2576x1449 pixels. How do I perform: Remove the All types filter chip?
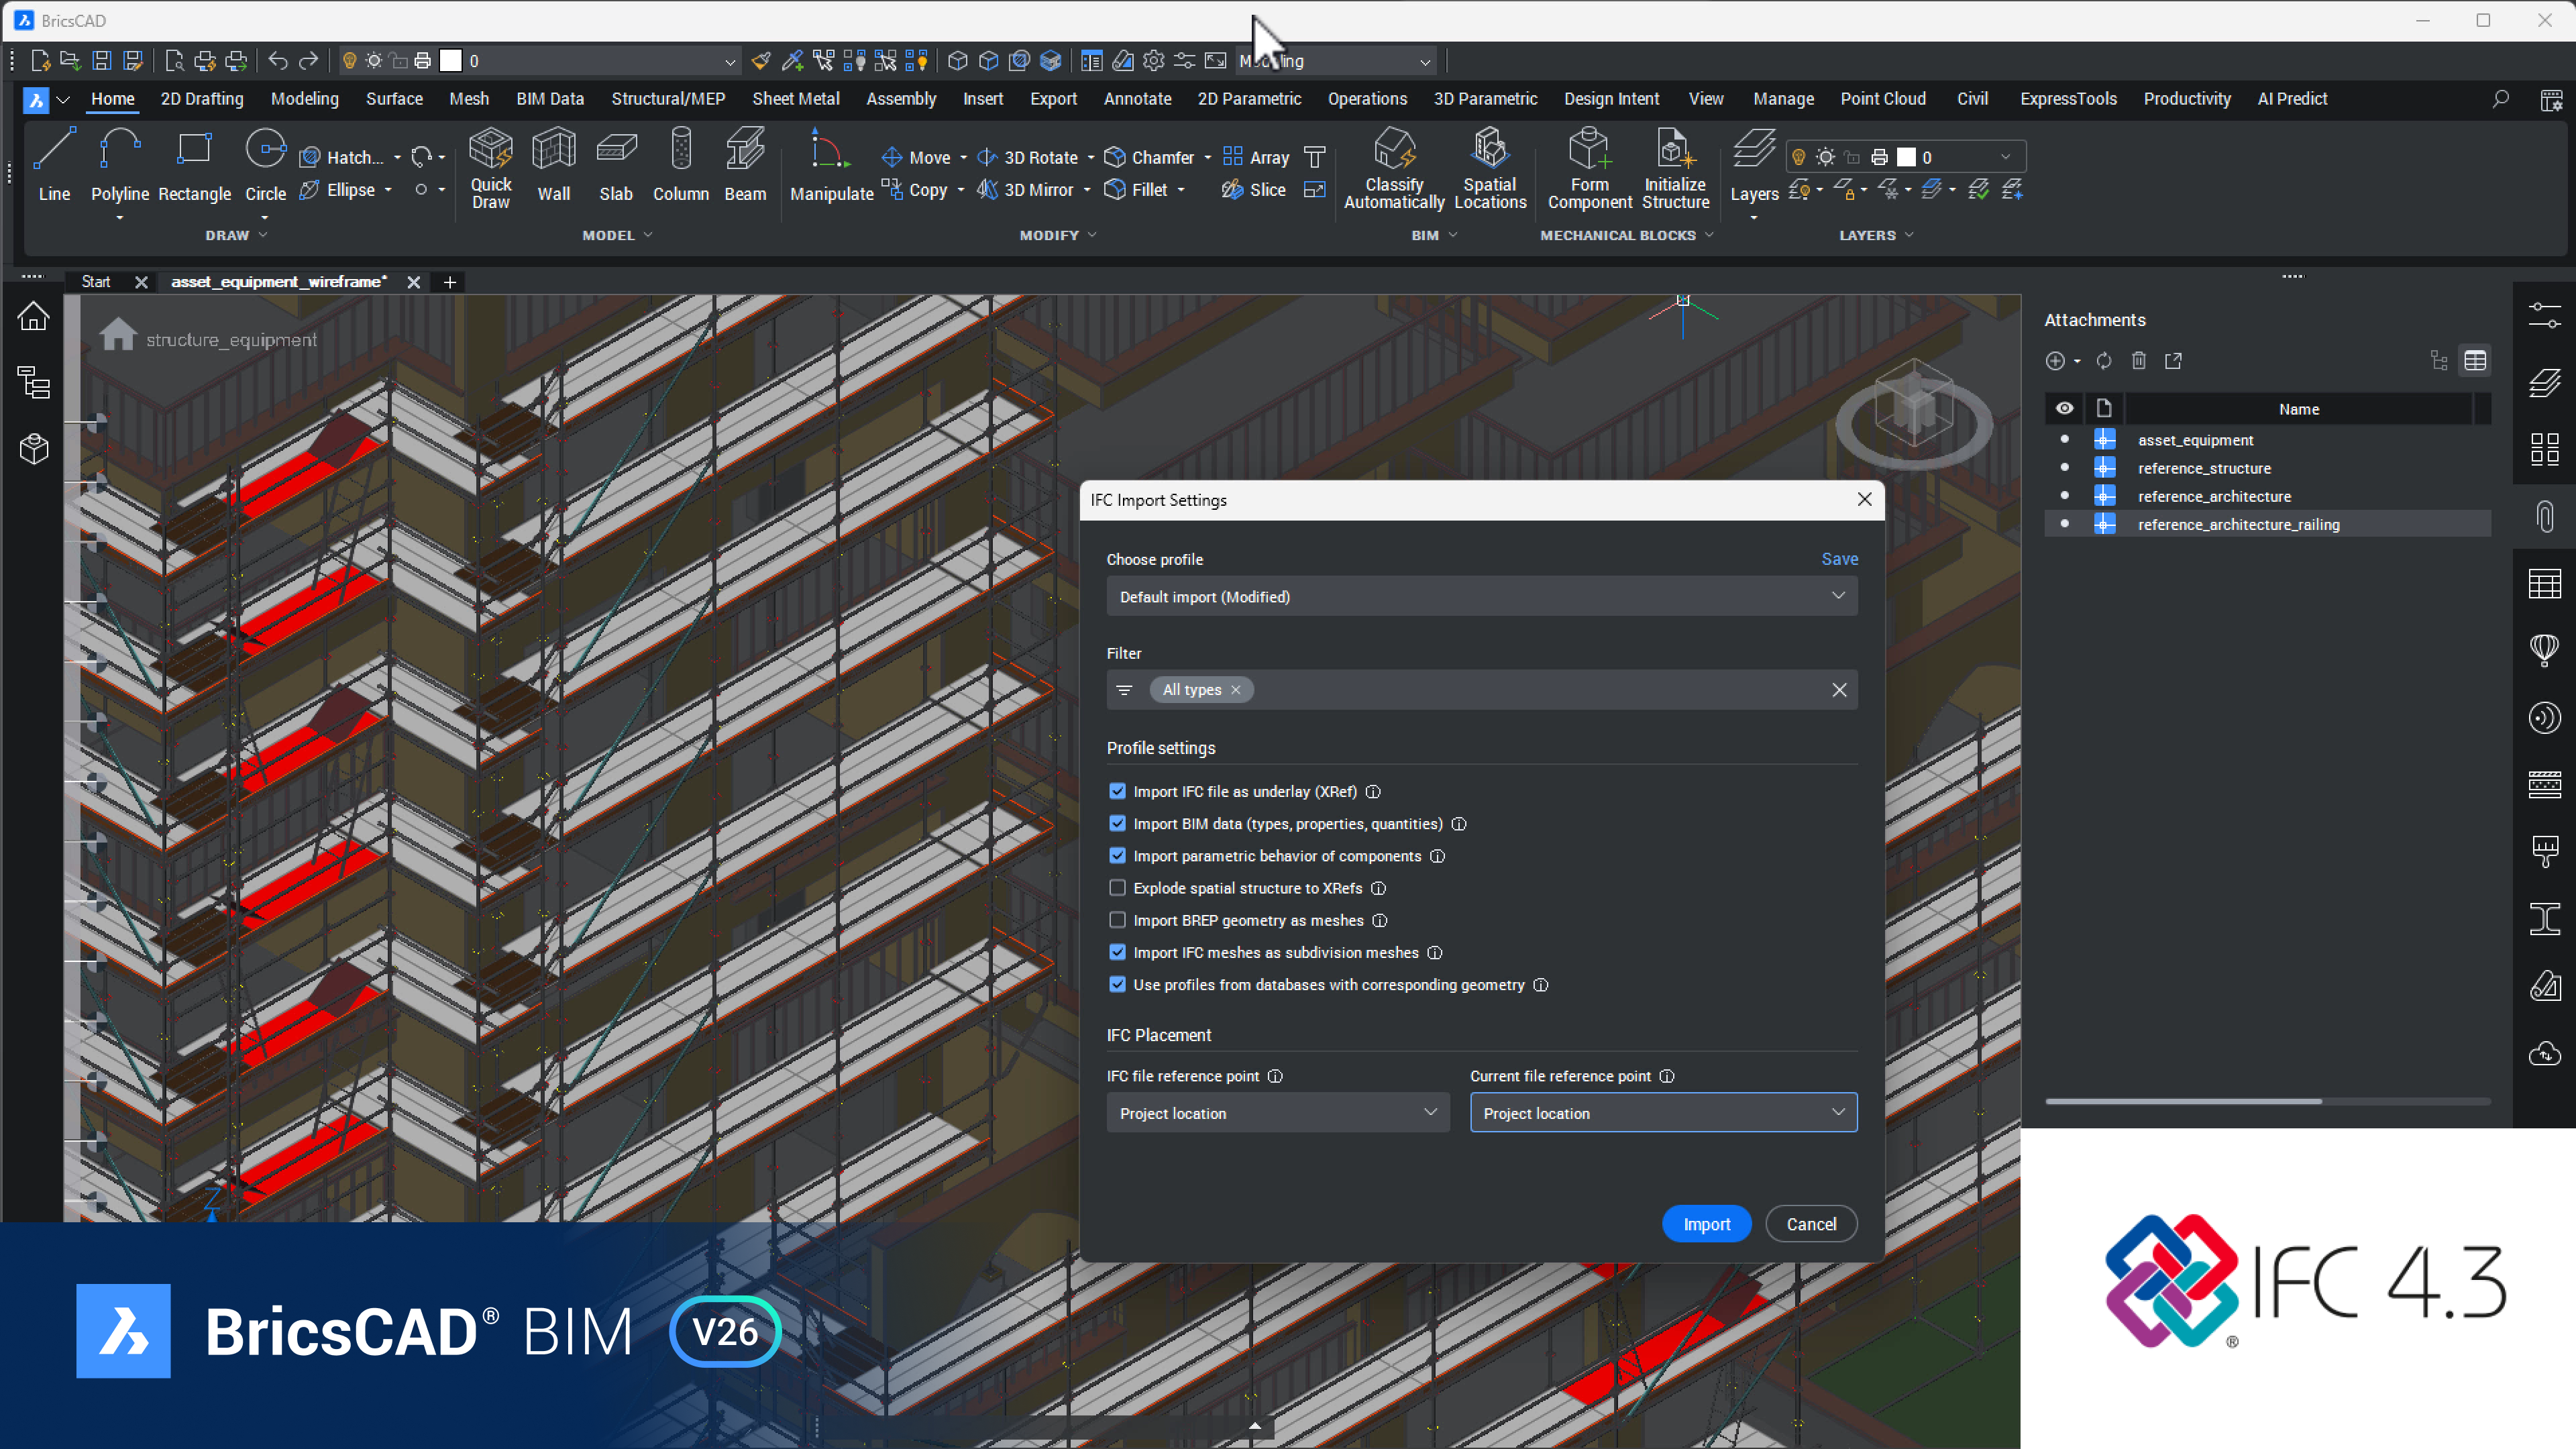pyautogui.click(x=1236, y=690)
